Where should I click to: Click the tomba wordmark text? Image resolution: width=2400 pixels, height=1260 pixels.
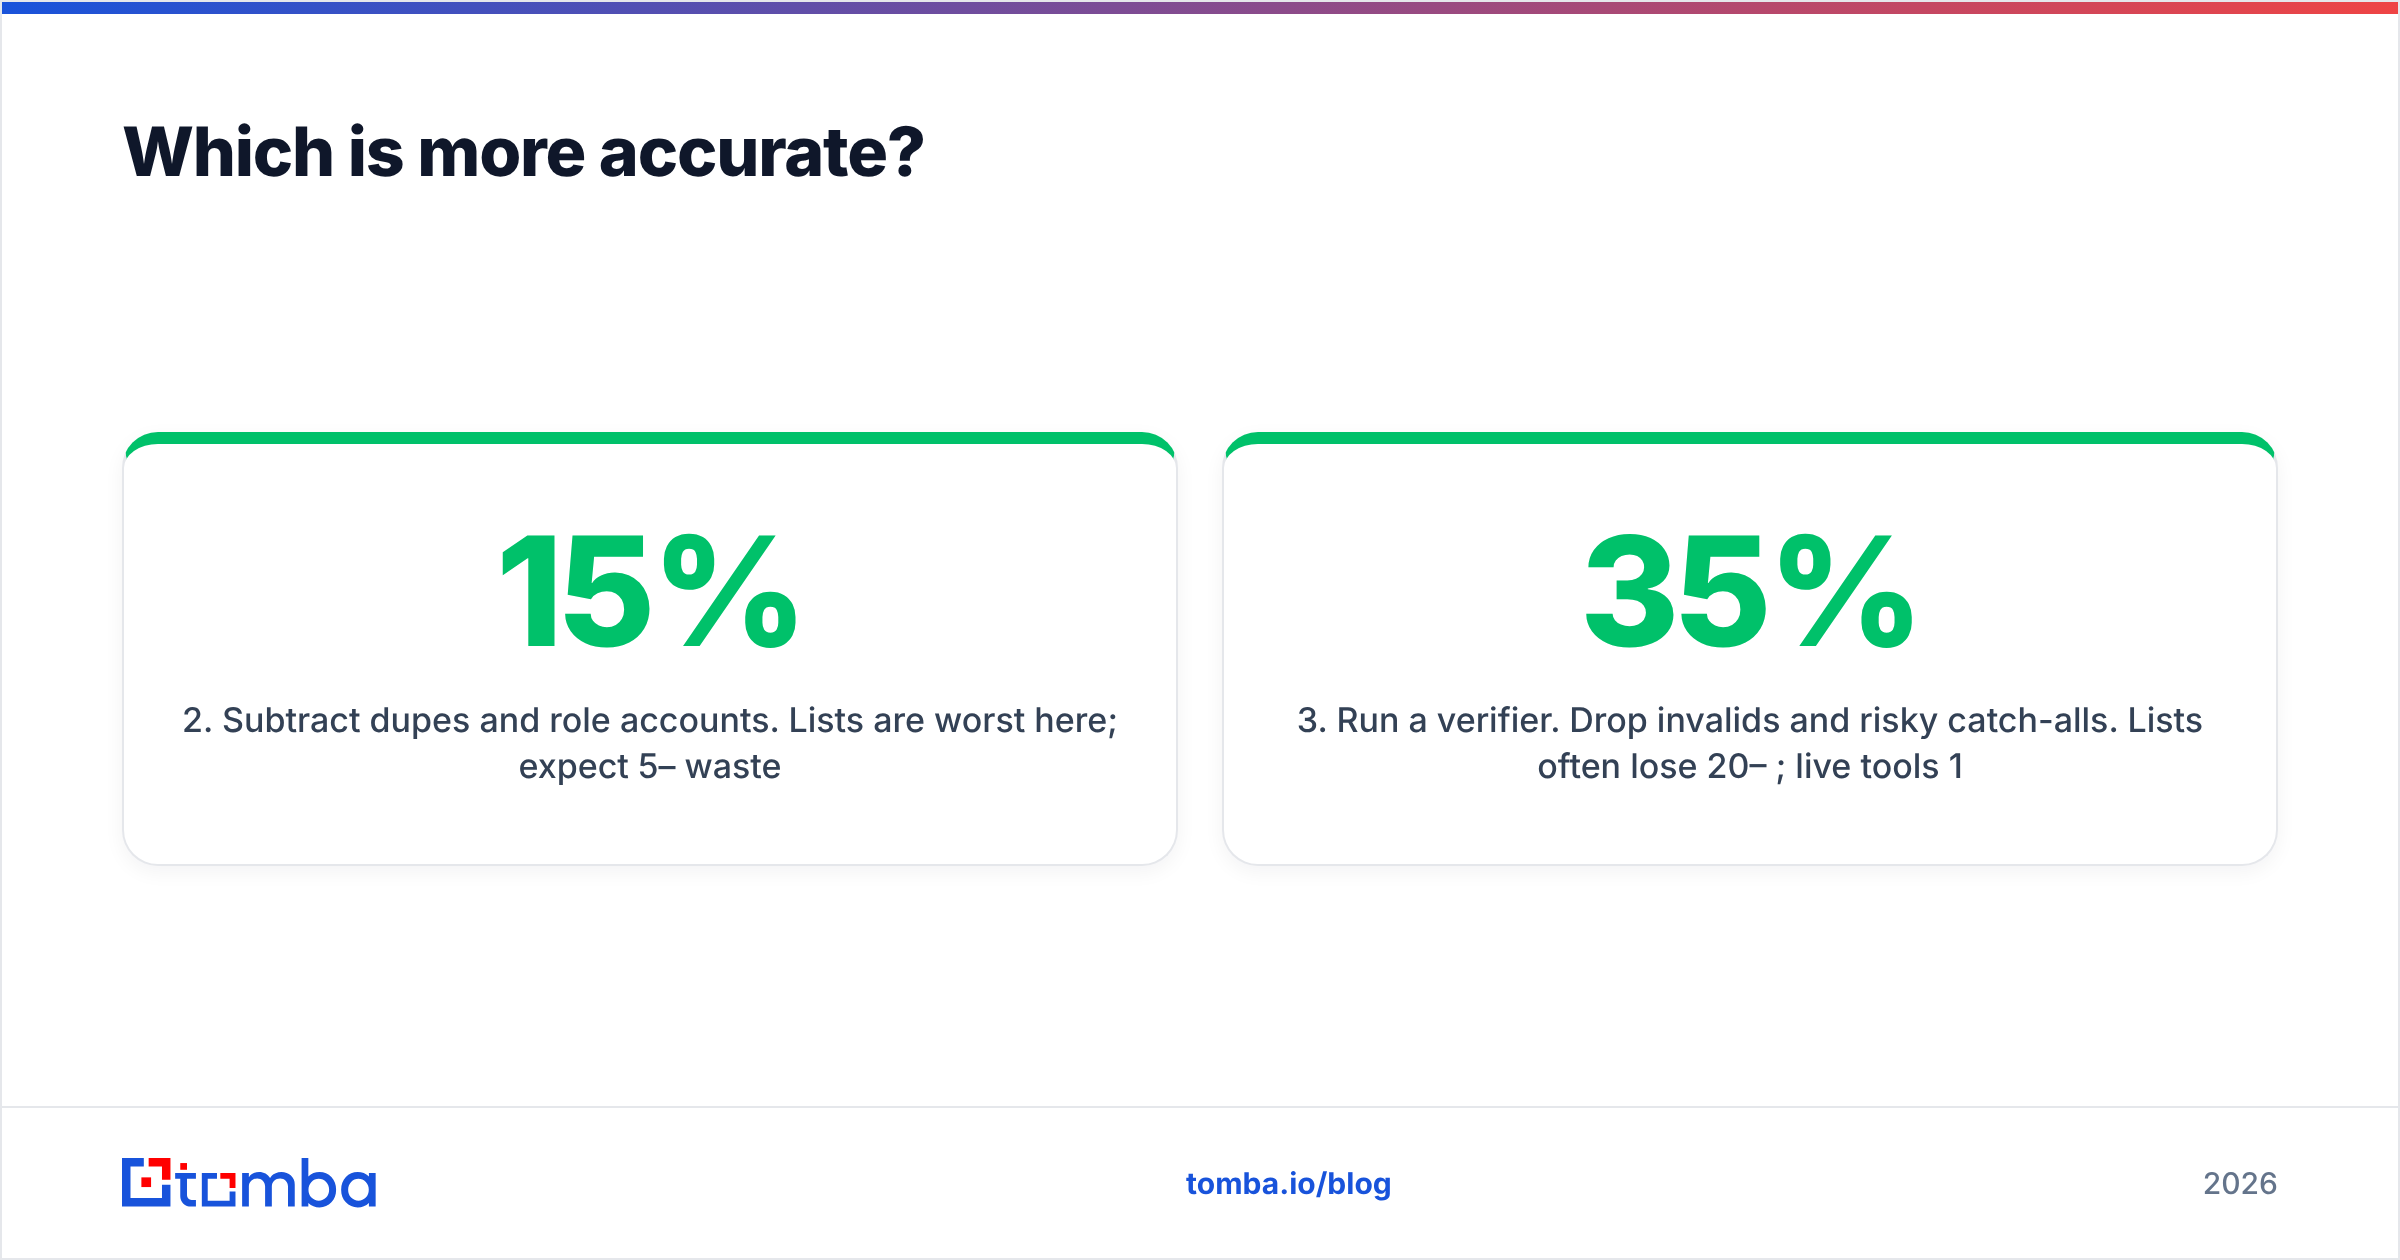(277, 1183)
